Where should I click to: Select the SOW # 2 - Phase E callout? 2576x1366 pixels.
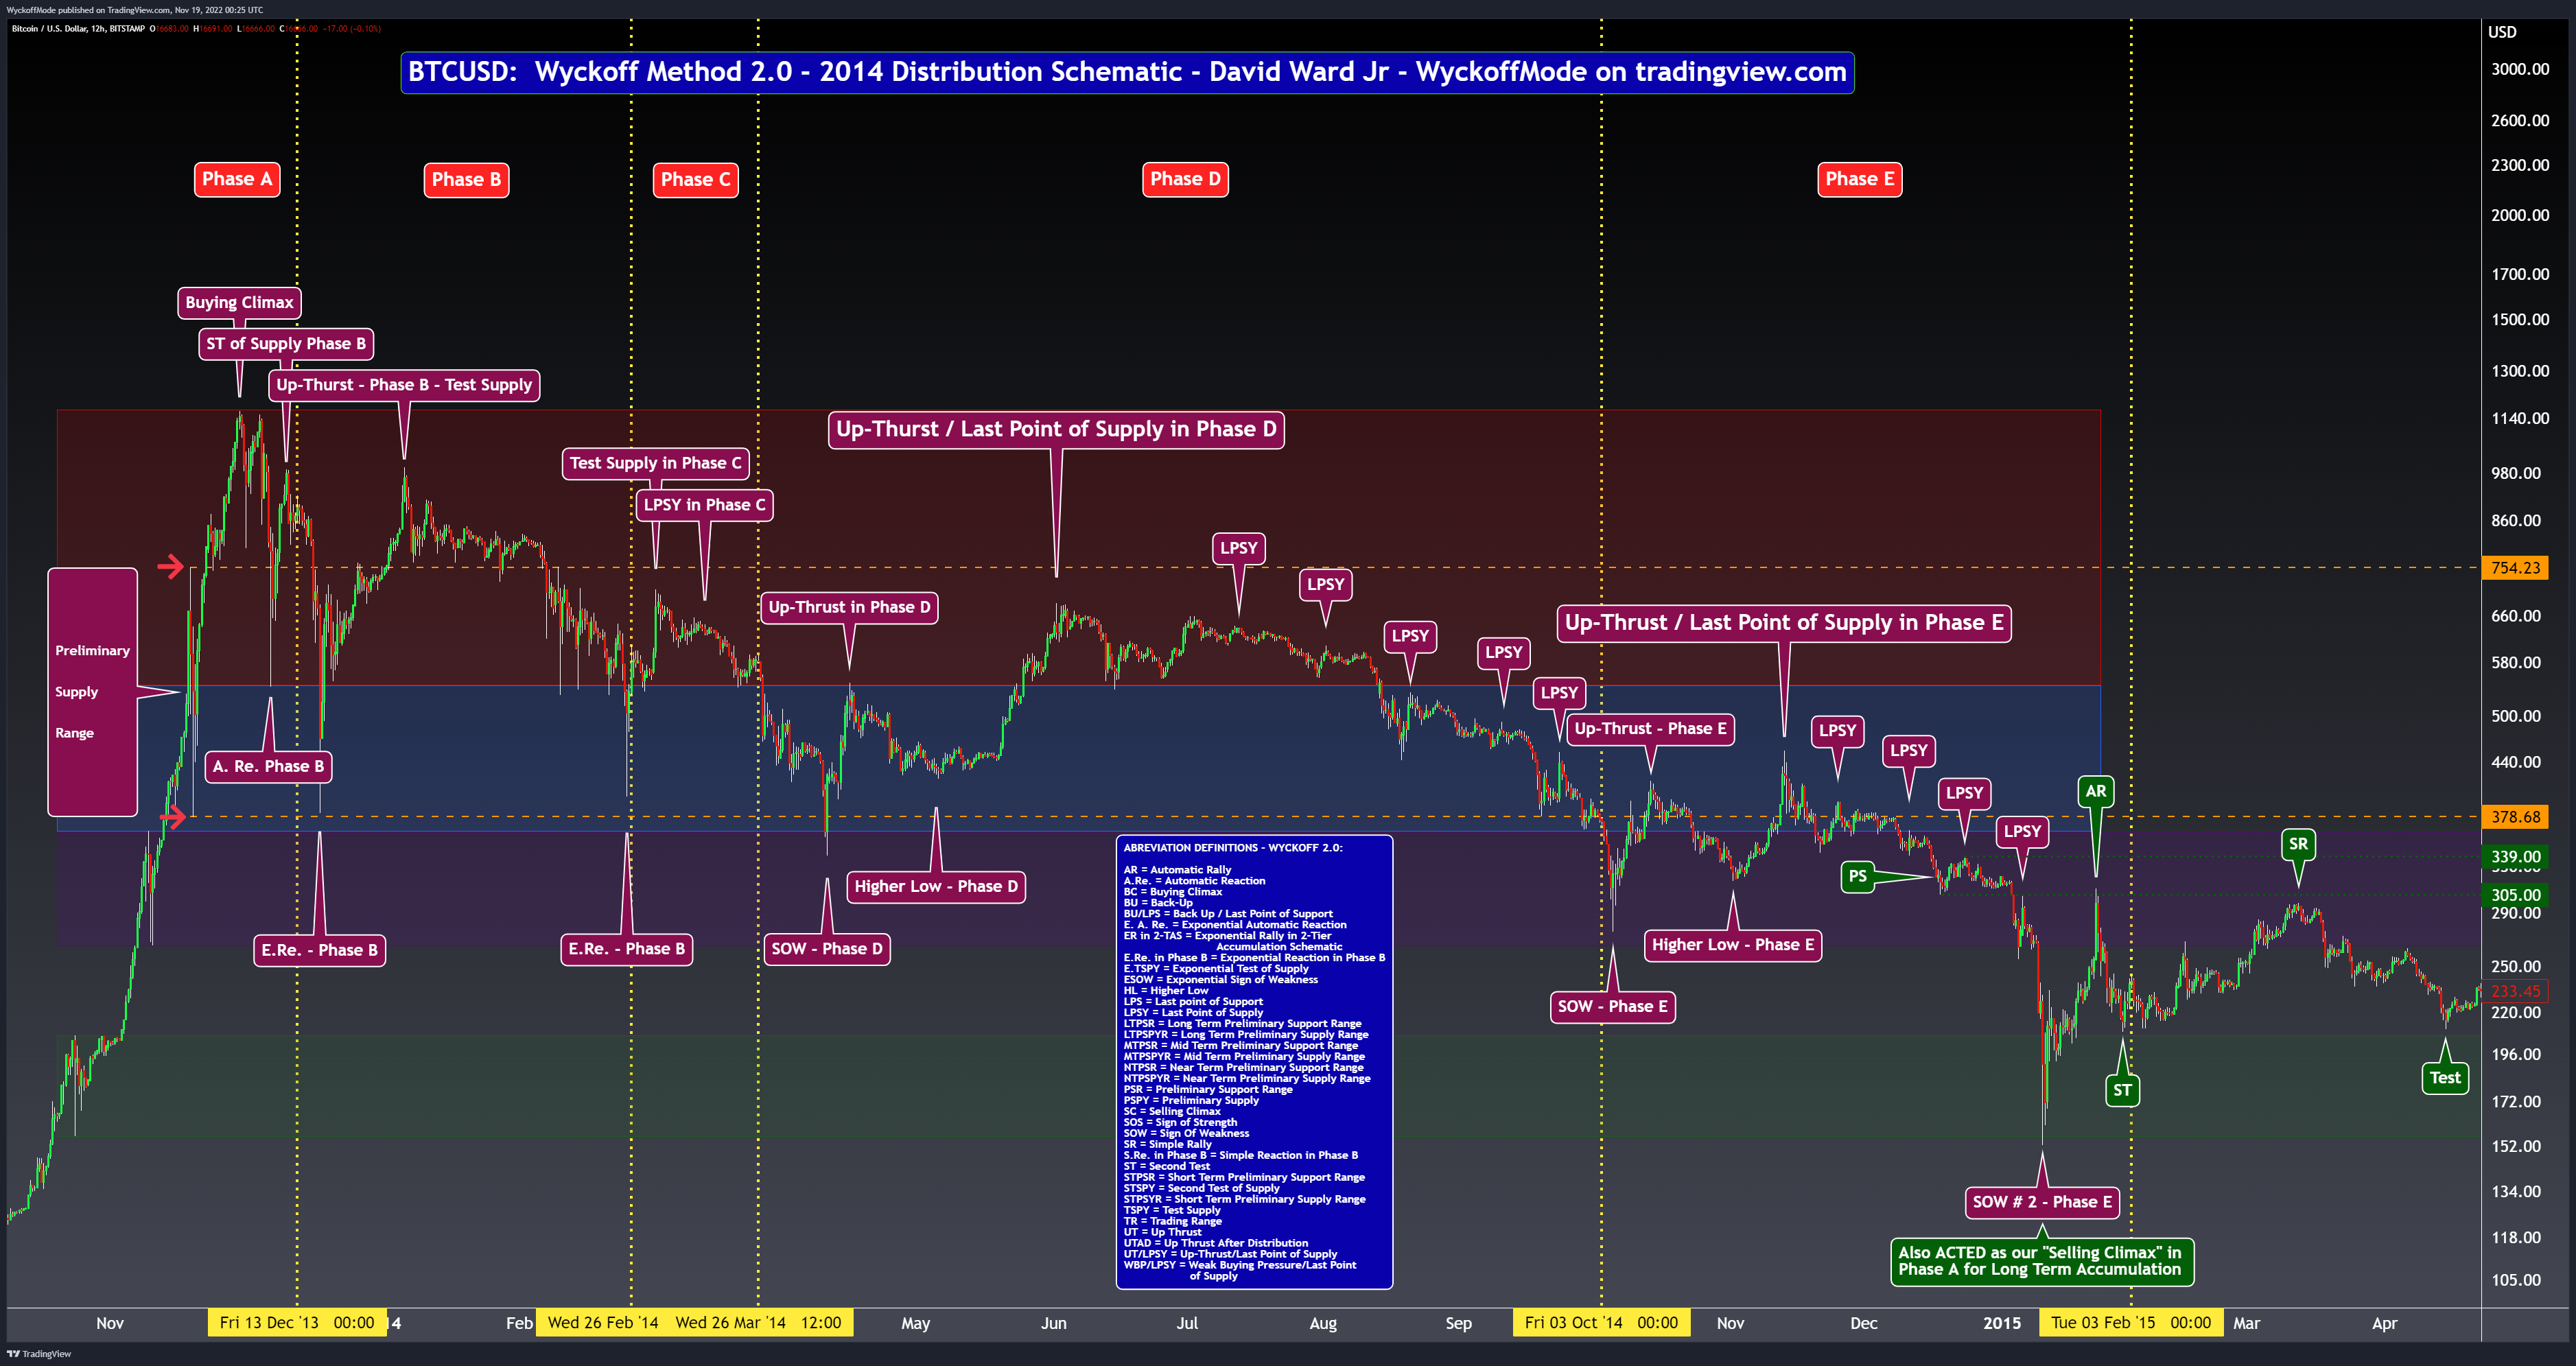pos(2041,1202)
